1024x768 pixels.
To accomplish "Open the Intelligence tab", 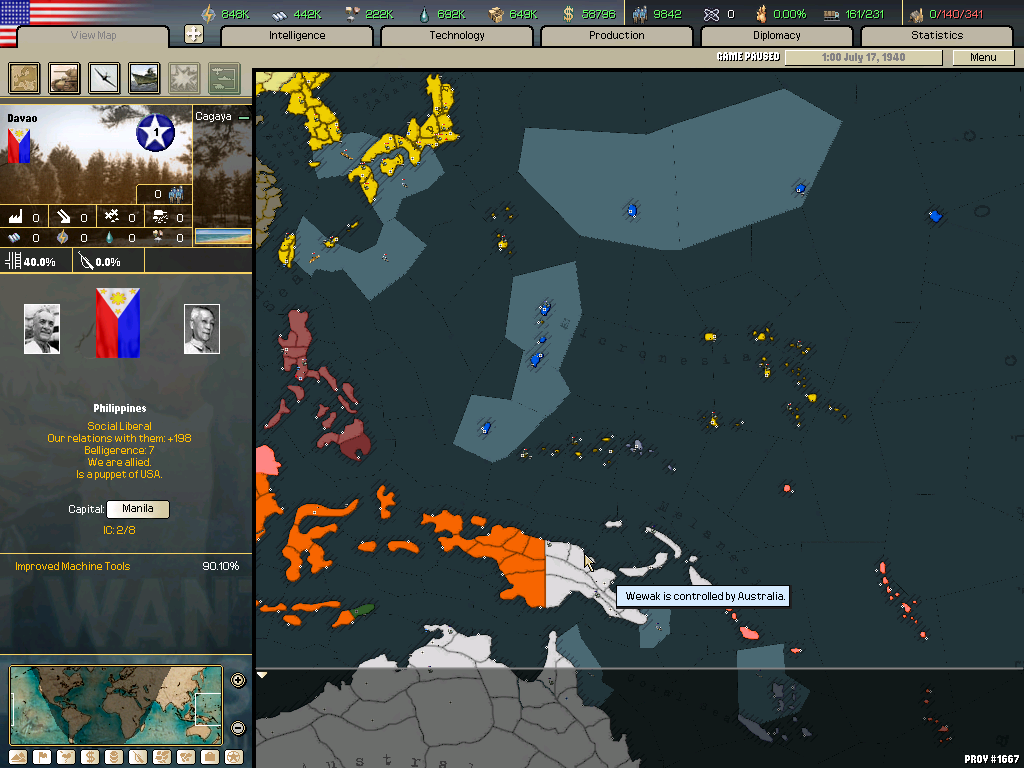I will coord(297,36).
